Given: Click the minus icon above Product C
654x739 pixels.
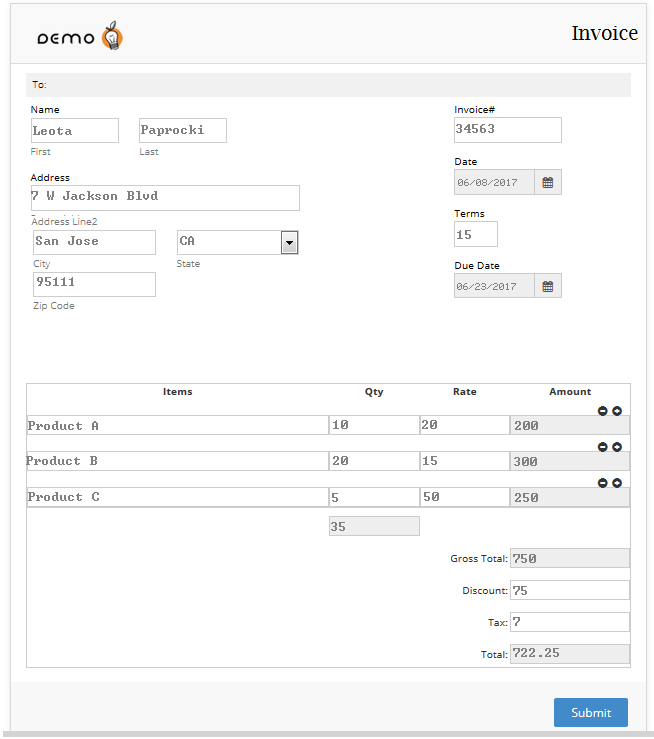Looking at the screenshot, I should [603, 483].
